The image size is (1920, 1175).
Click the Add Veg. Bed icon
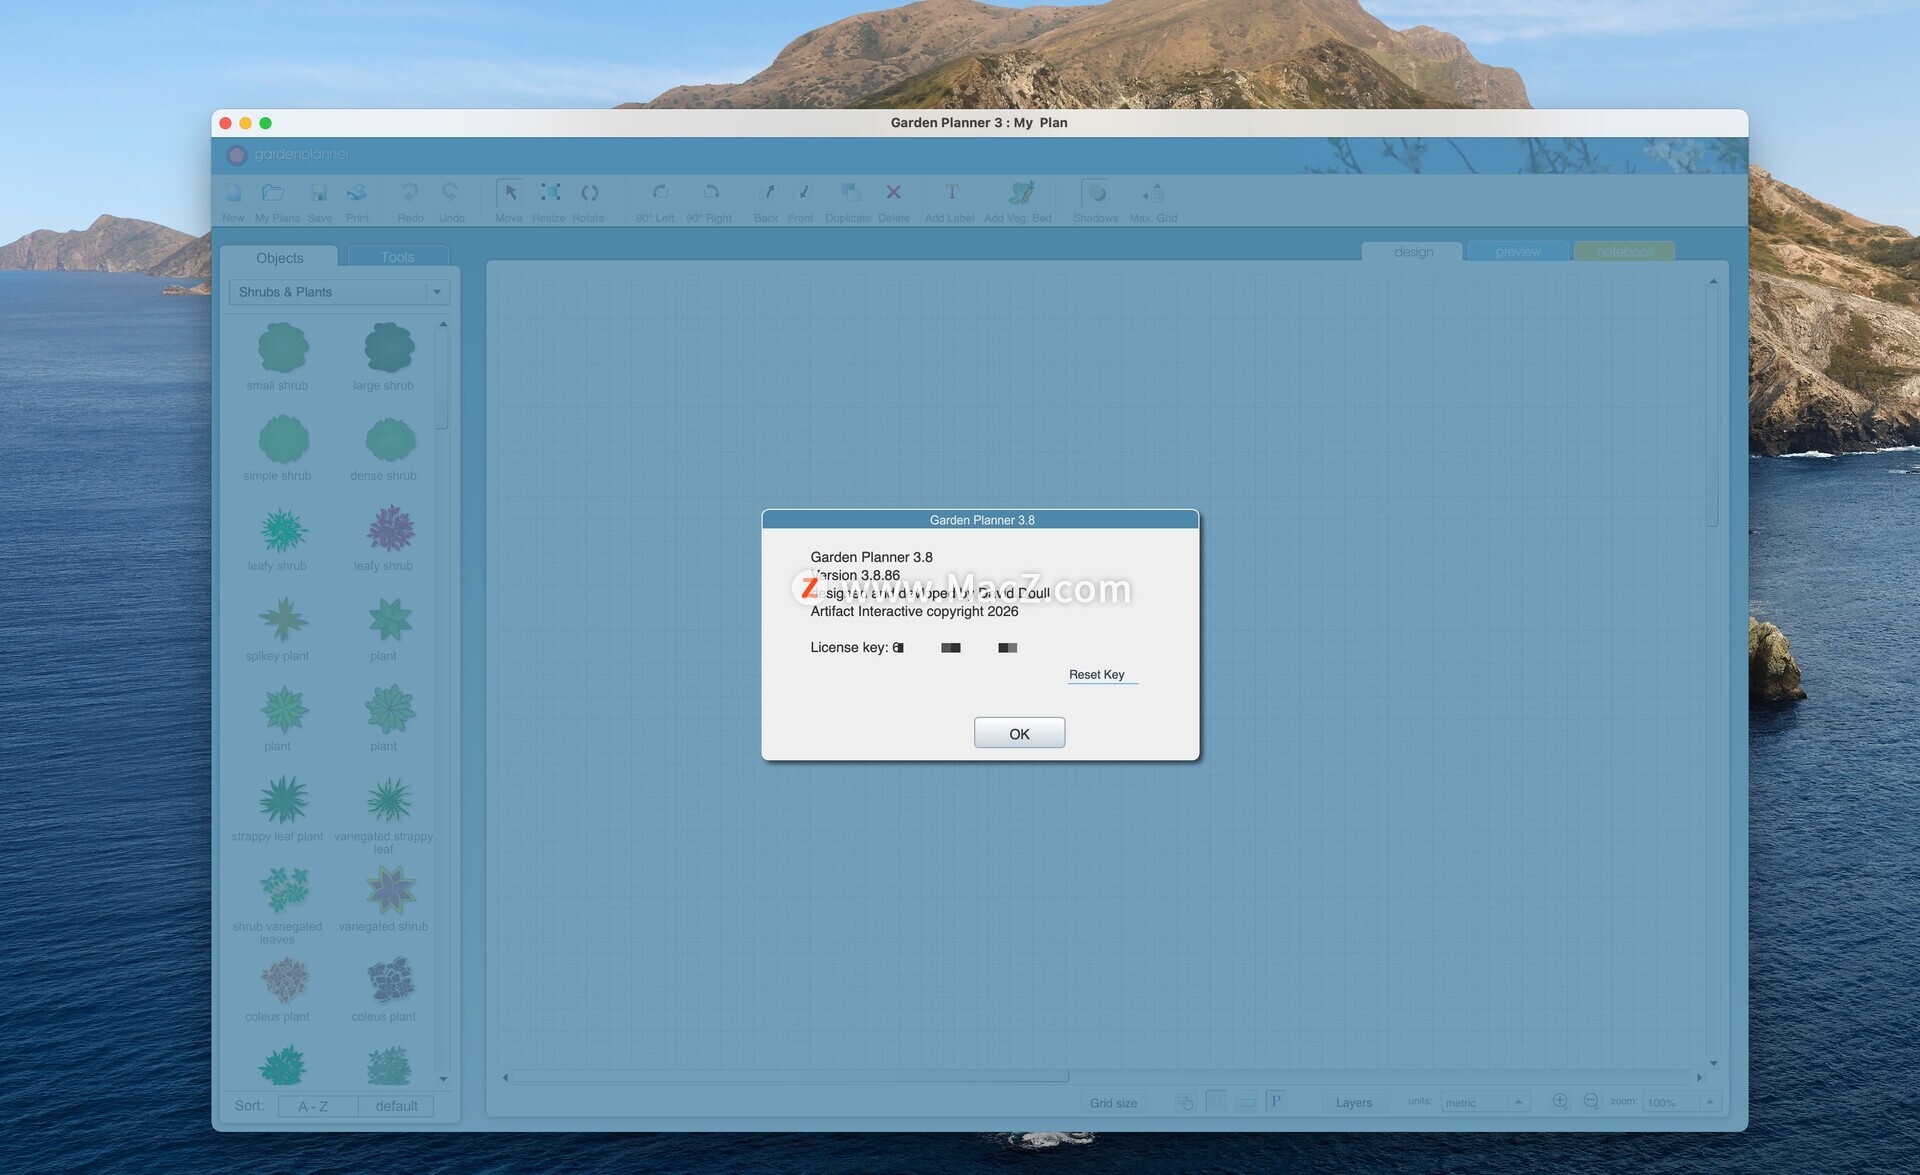1020,193
